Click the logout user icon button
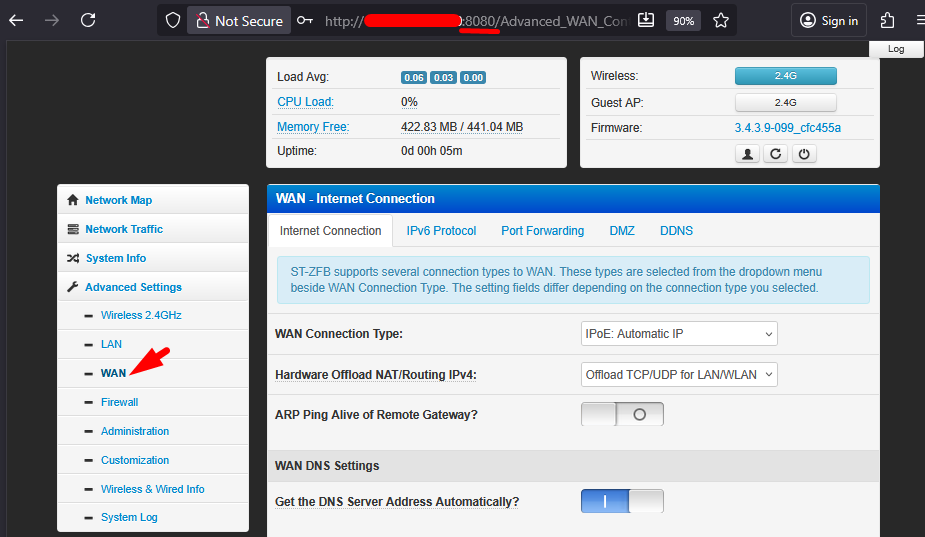Image resolution: width=925 pixels, height=537 pixels. pos(747,154)
